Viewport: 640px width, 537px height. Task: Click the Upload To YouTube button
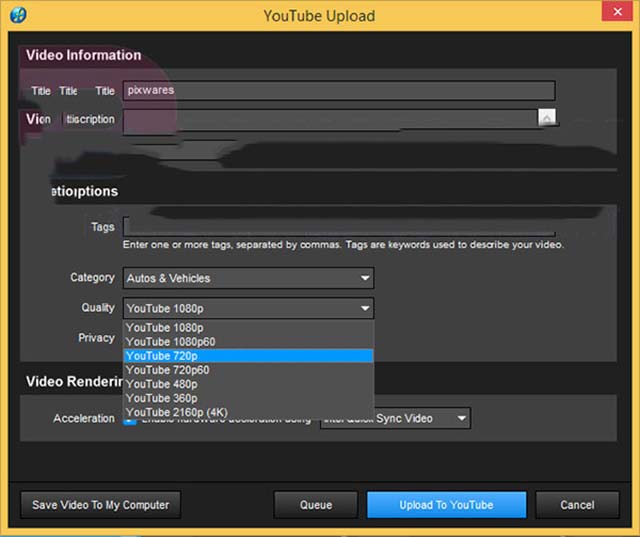[x=446, y=505]
